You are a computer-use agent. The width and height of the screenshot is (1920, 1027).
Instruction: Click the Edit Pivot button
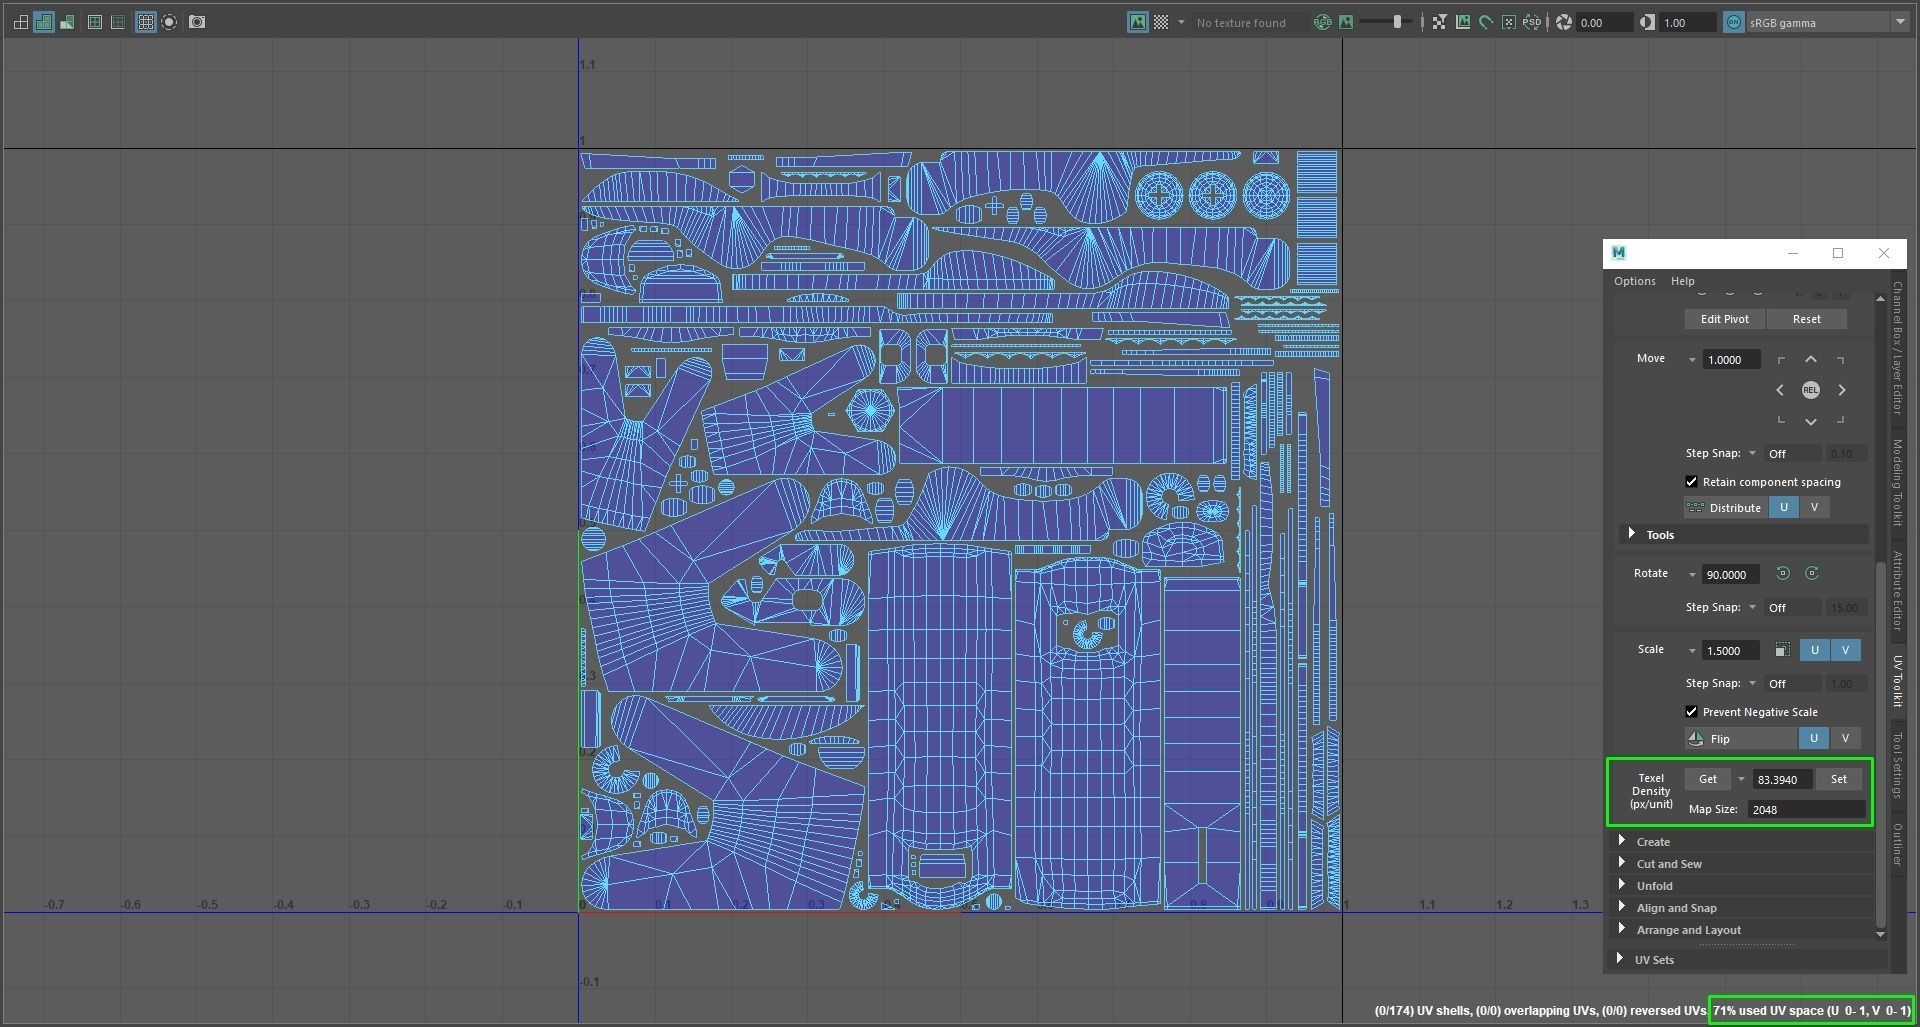coord(1725,319)
